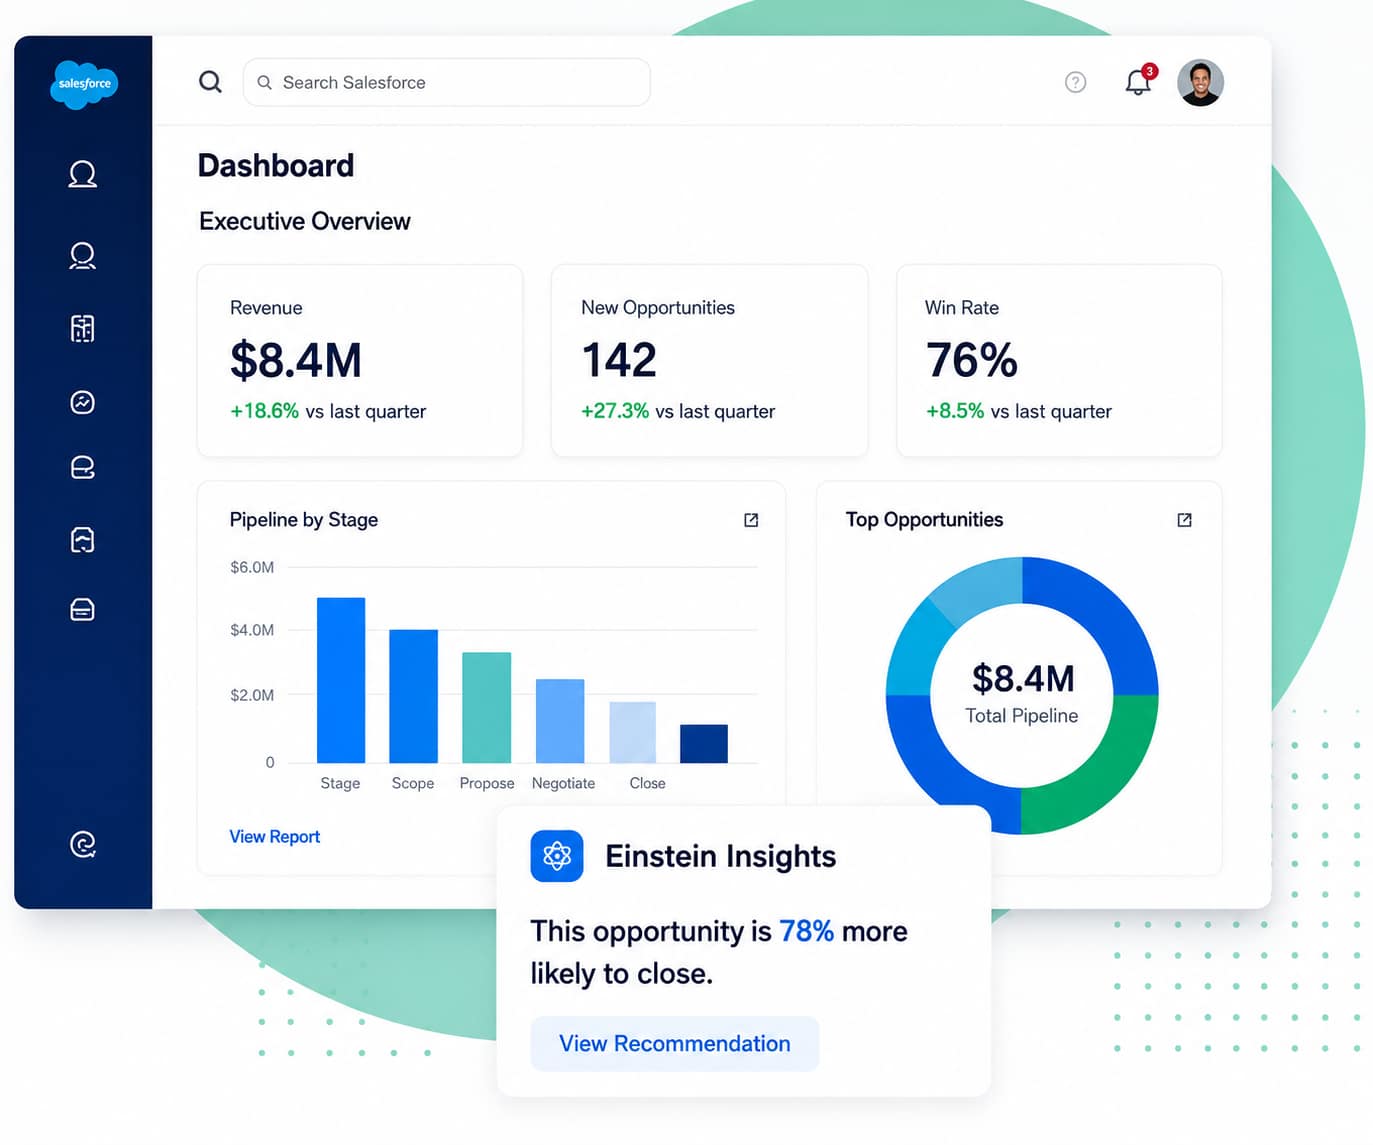Open the help question mark icon
1373x1145 pixels.
coord(1076,82)
